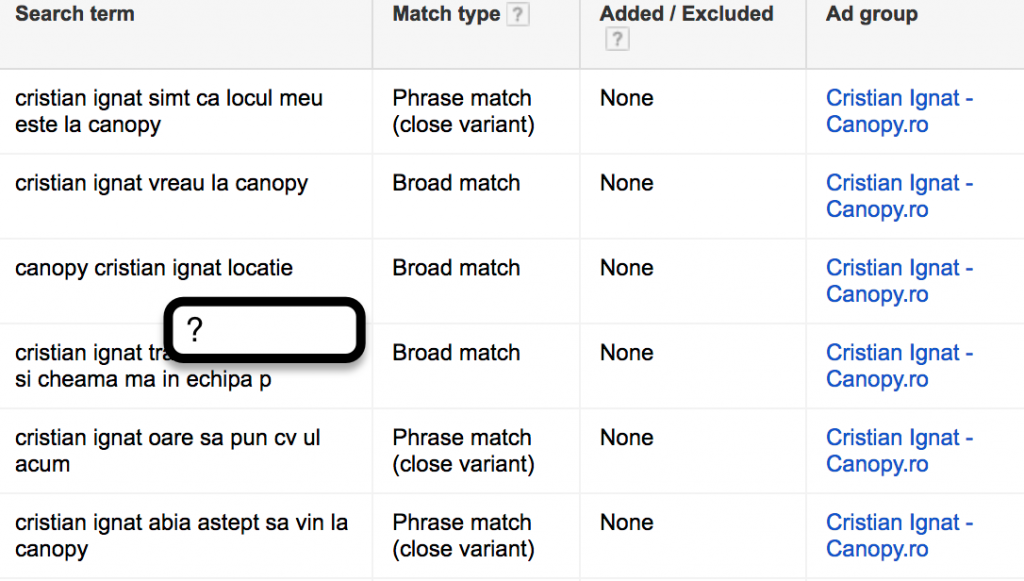Select search term 'cristian ignat vreau la canopy'

click(x=161, y=184)
